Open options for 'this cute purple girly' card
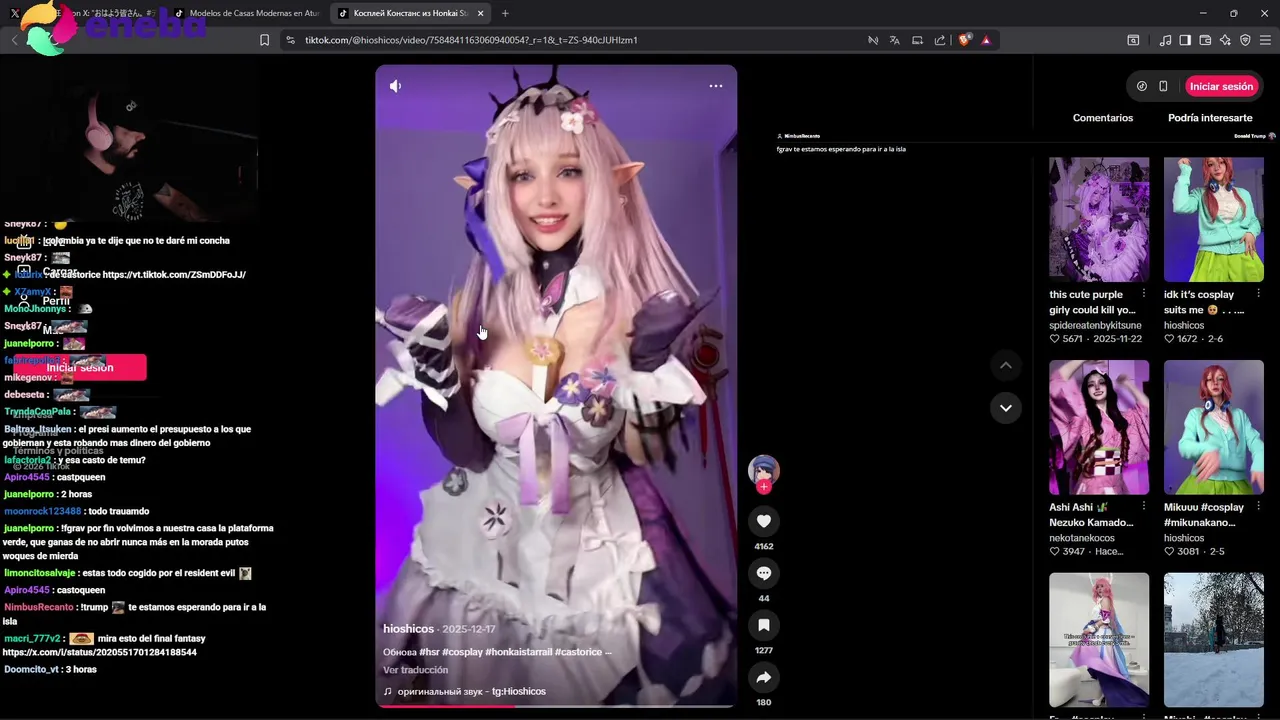 click(1144, 294)
